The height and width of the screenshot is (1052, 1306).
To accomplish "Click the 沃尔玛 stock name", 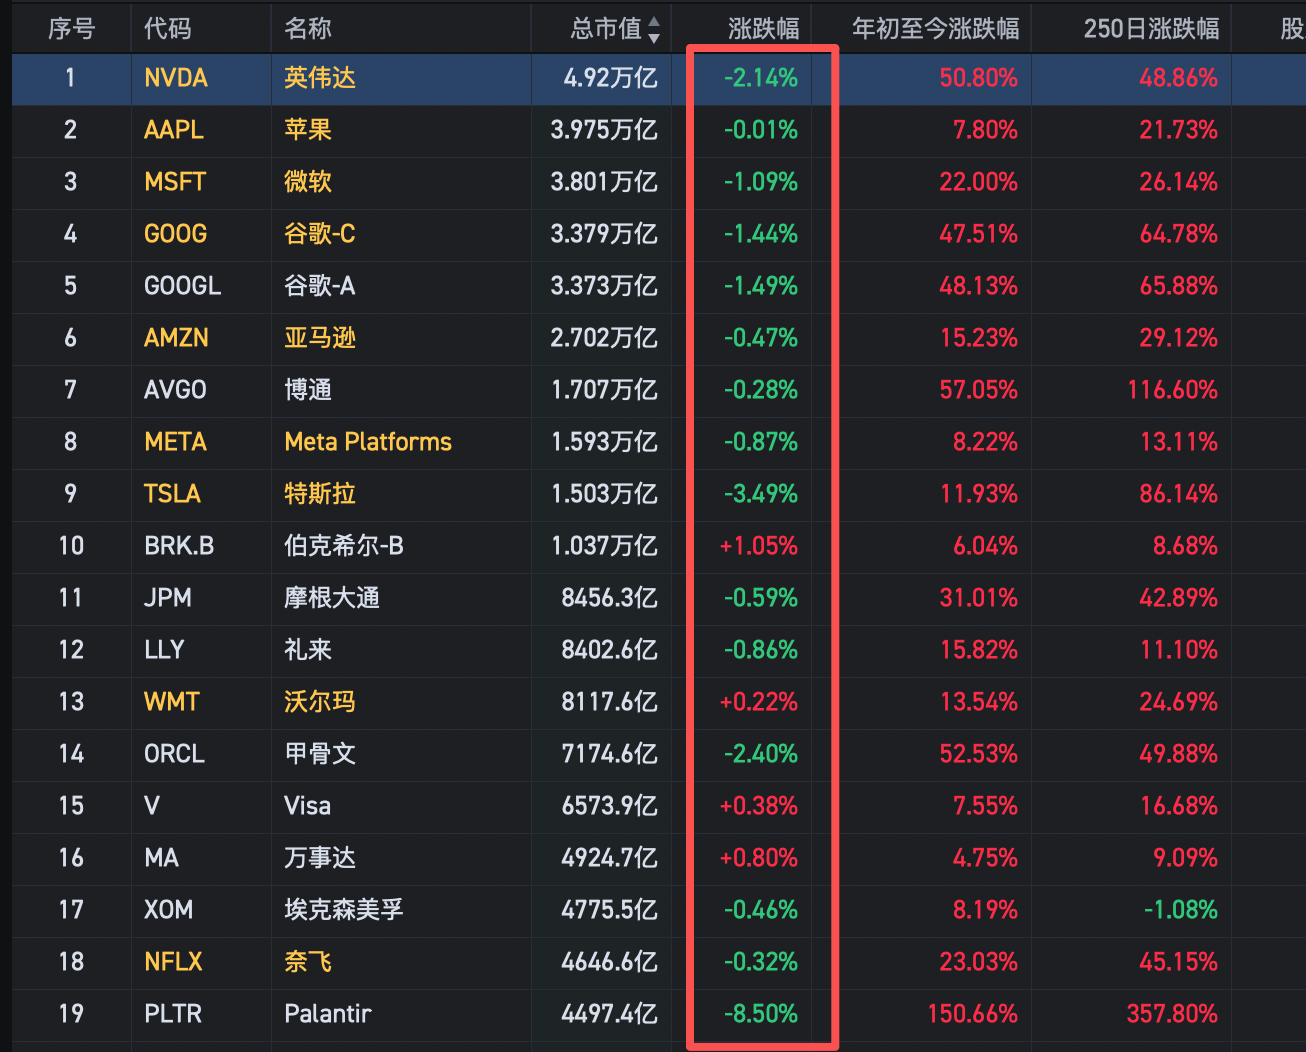I will tap(320, 702).
